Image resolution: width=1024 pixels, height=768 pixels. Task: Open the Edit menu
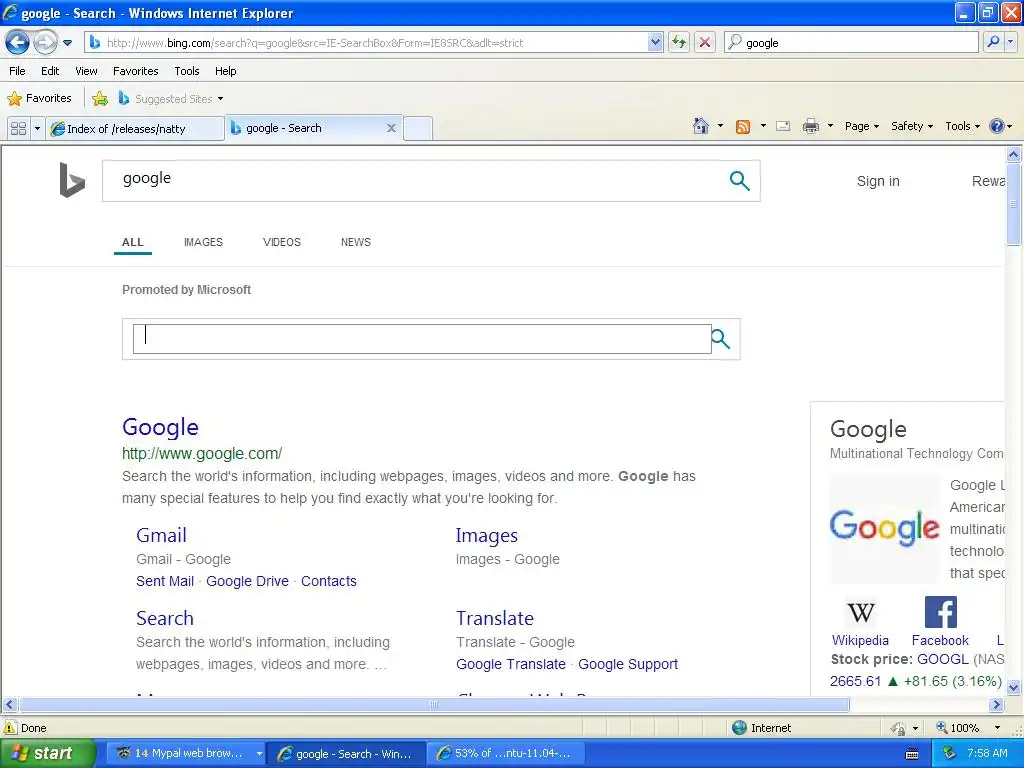50,71
